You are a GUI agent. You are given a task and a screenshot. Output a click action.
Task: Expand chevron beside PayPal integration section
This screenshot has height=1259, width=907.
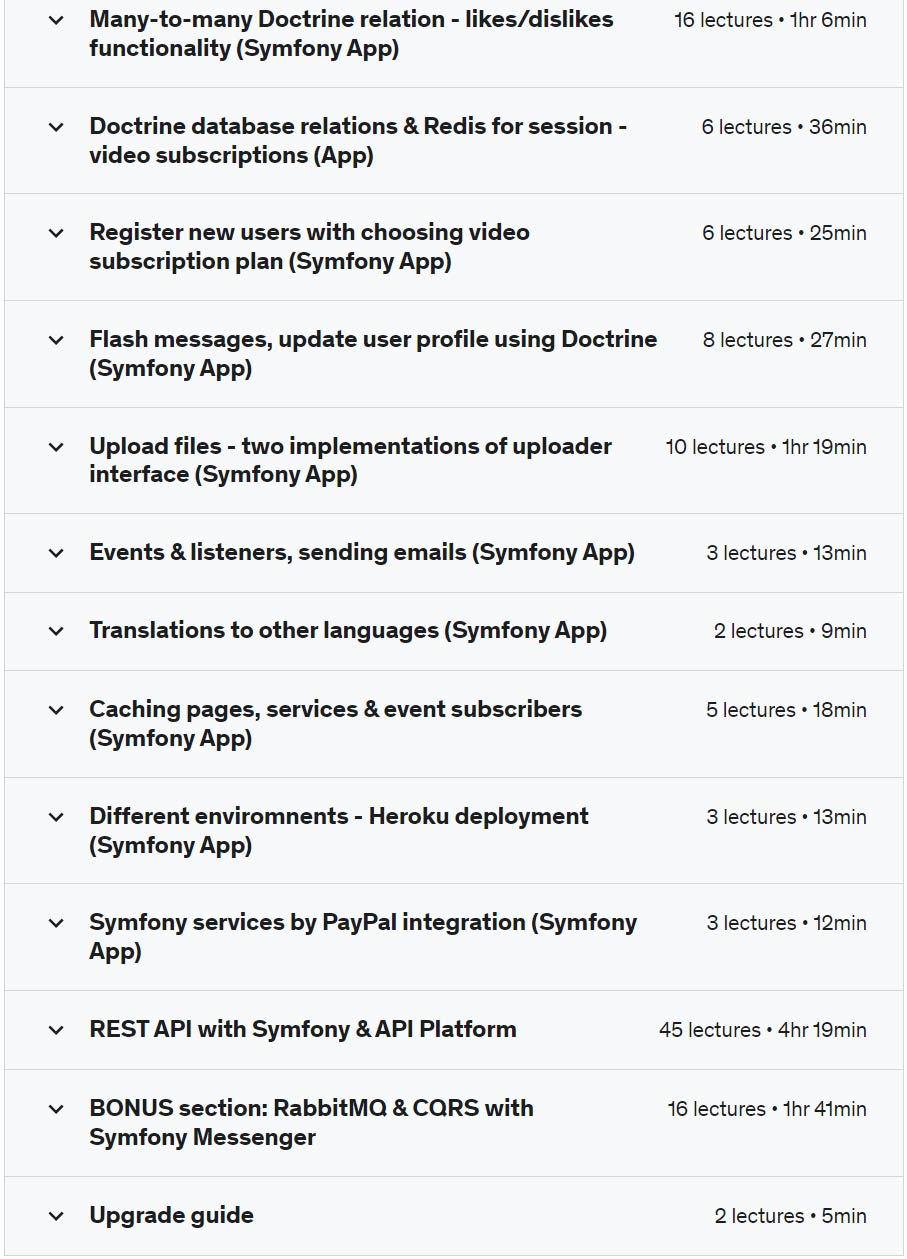(56, 923)
